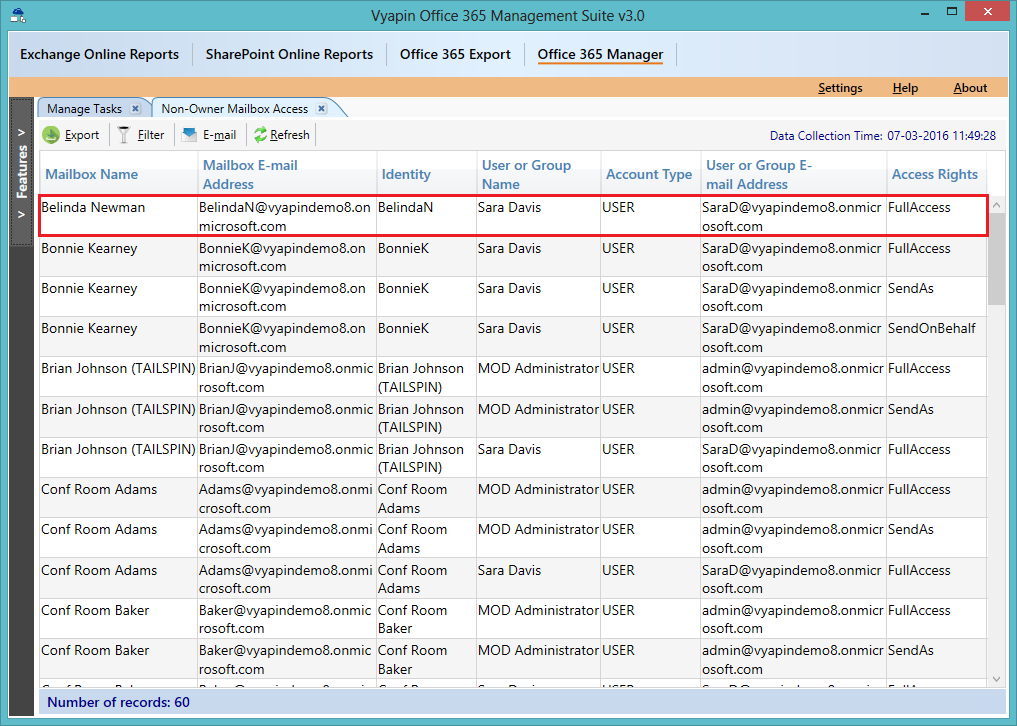Sort by Access Rights column header

click(x=935, y=175)
